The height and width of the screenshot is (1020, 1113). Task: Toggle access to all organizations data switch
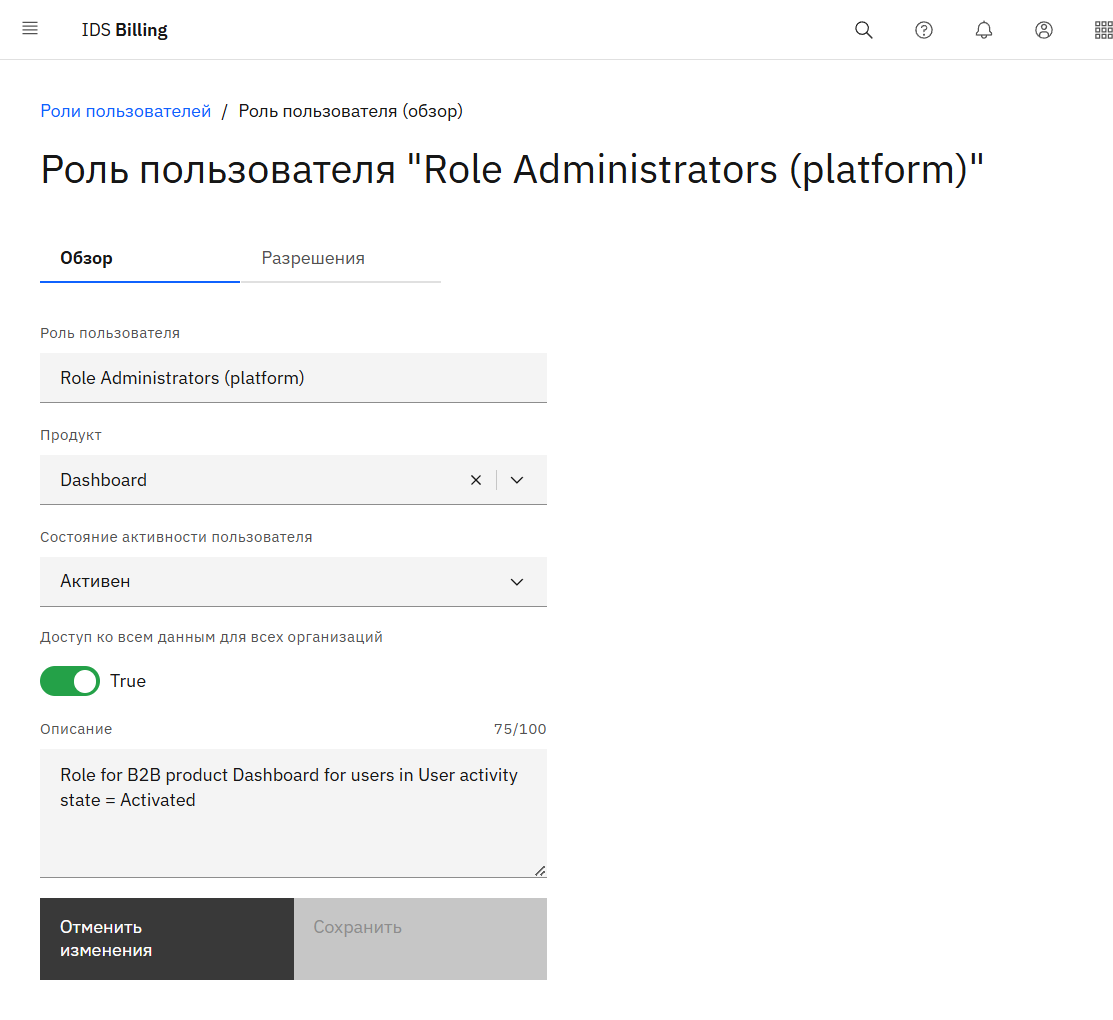click(70, 681)
